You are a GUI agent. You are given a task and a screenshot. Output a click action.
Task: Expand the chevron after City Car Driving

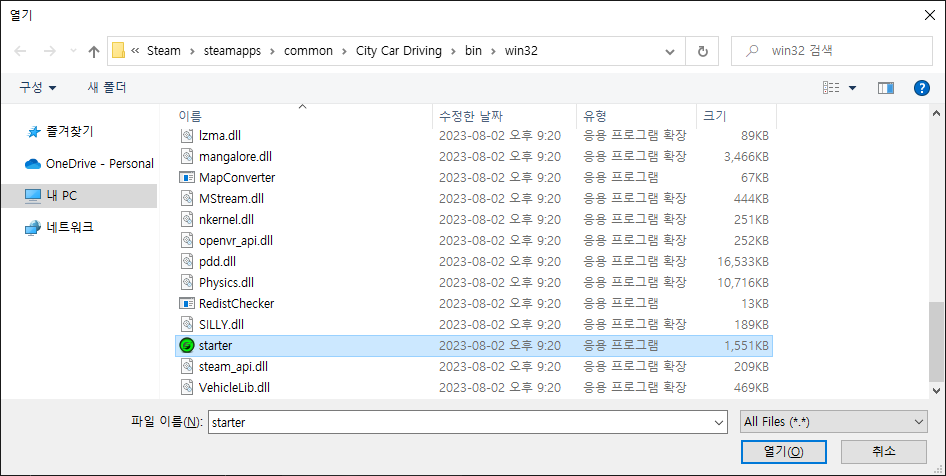[454, 51]
